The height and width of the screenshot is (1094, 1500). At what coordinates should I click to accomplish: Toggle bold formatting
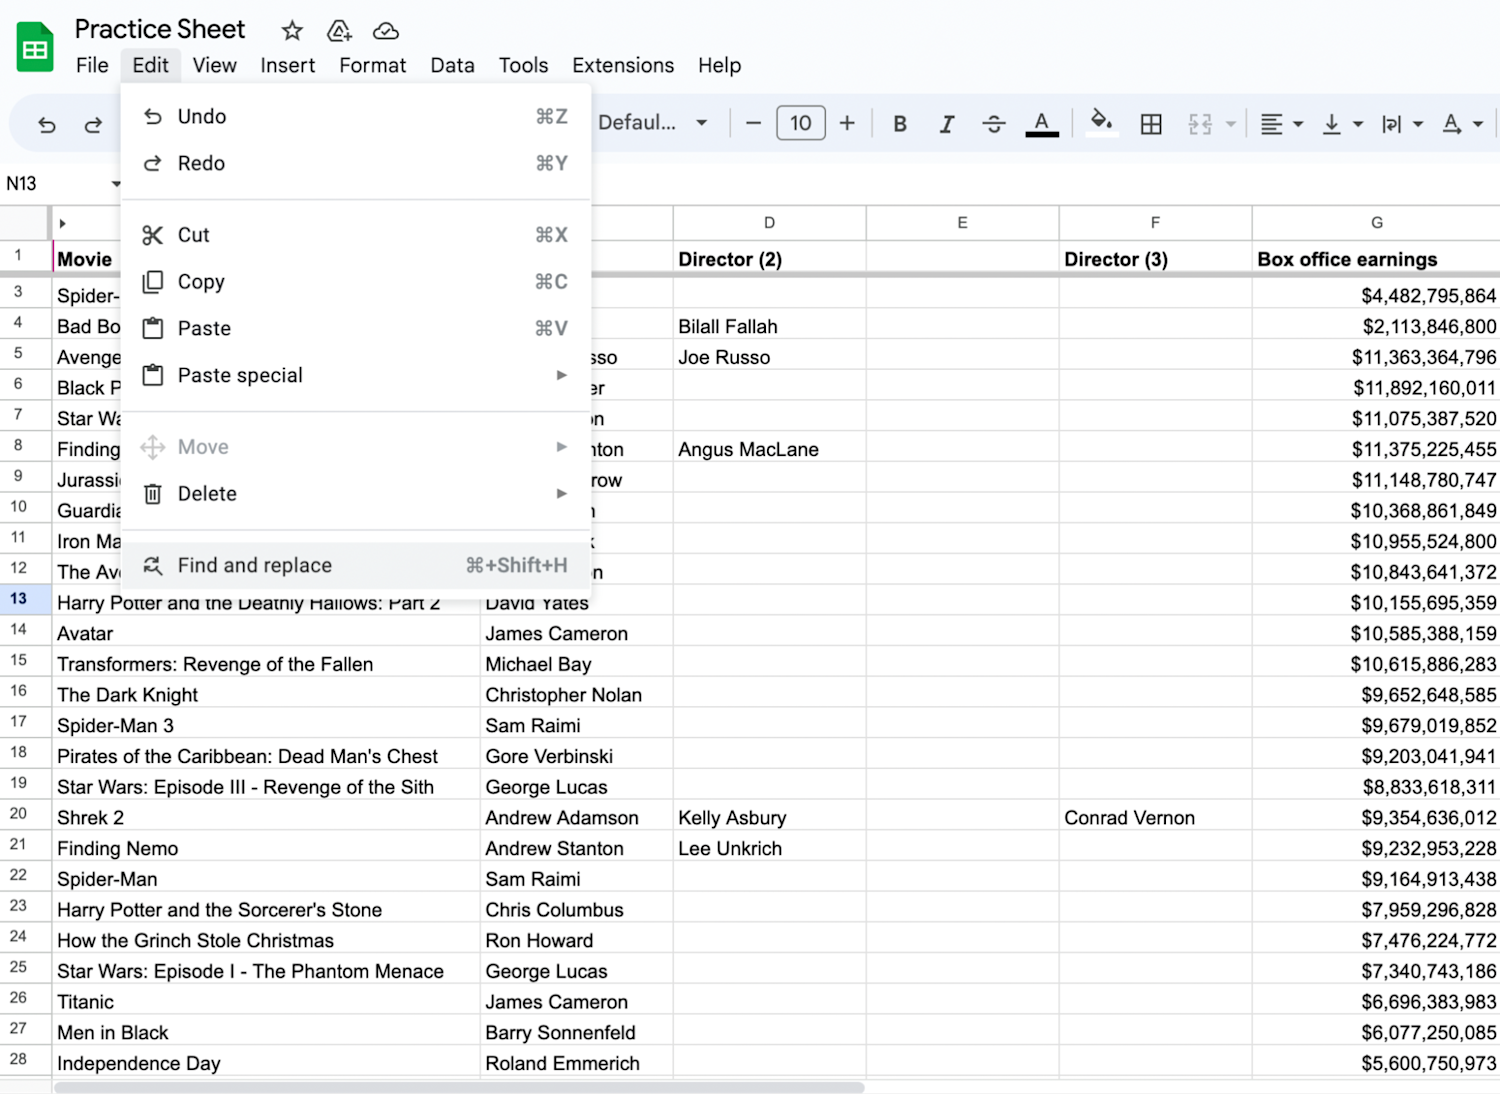click(x=900, y=124)
